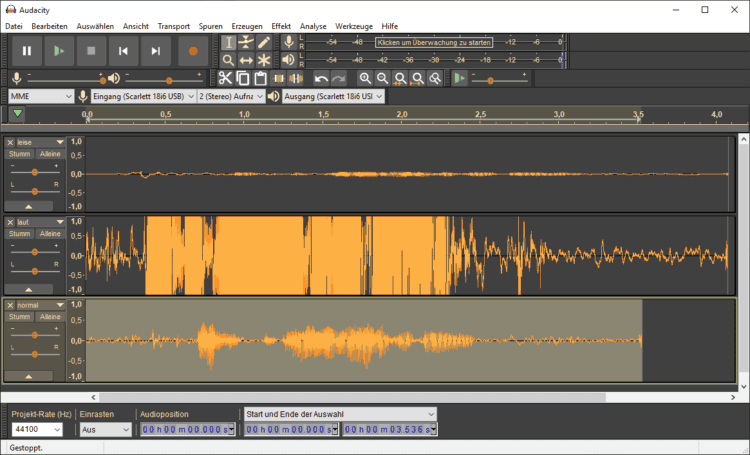Undo the last action

(321, 78)
